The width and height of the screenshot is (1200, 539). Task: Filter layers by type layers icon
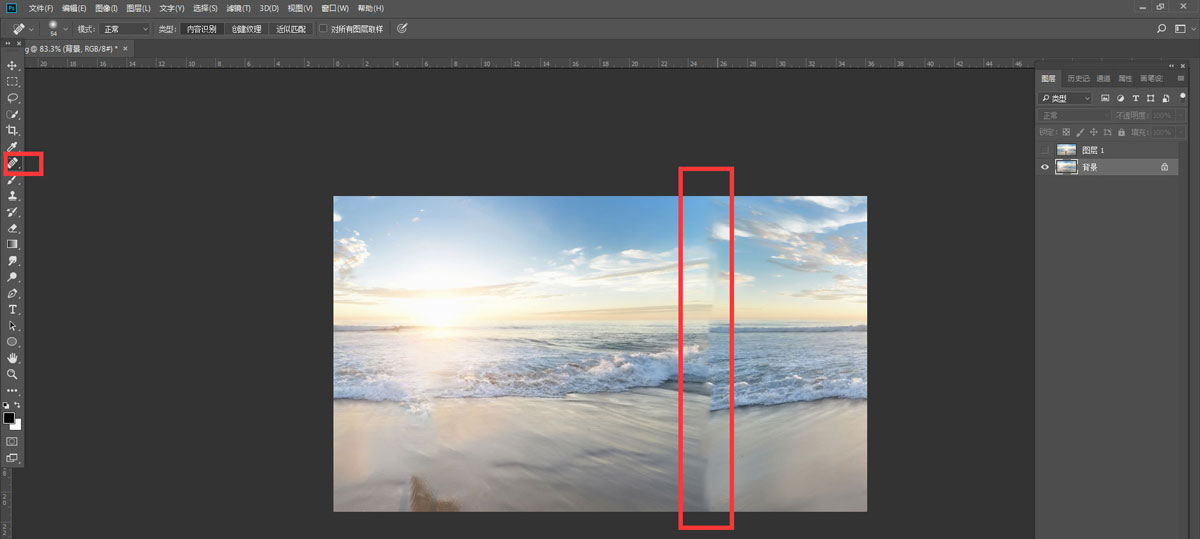click(x=1136, y=98)
